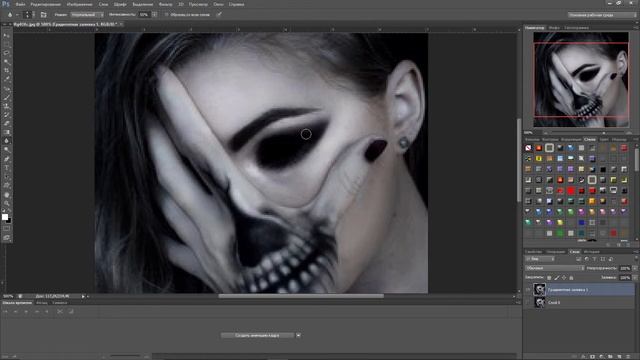This screenshot has height=360, width=640.
Task: Select the Path Selection tool
Action: click(x=7, y=177)
